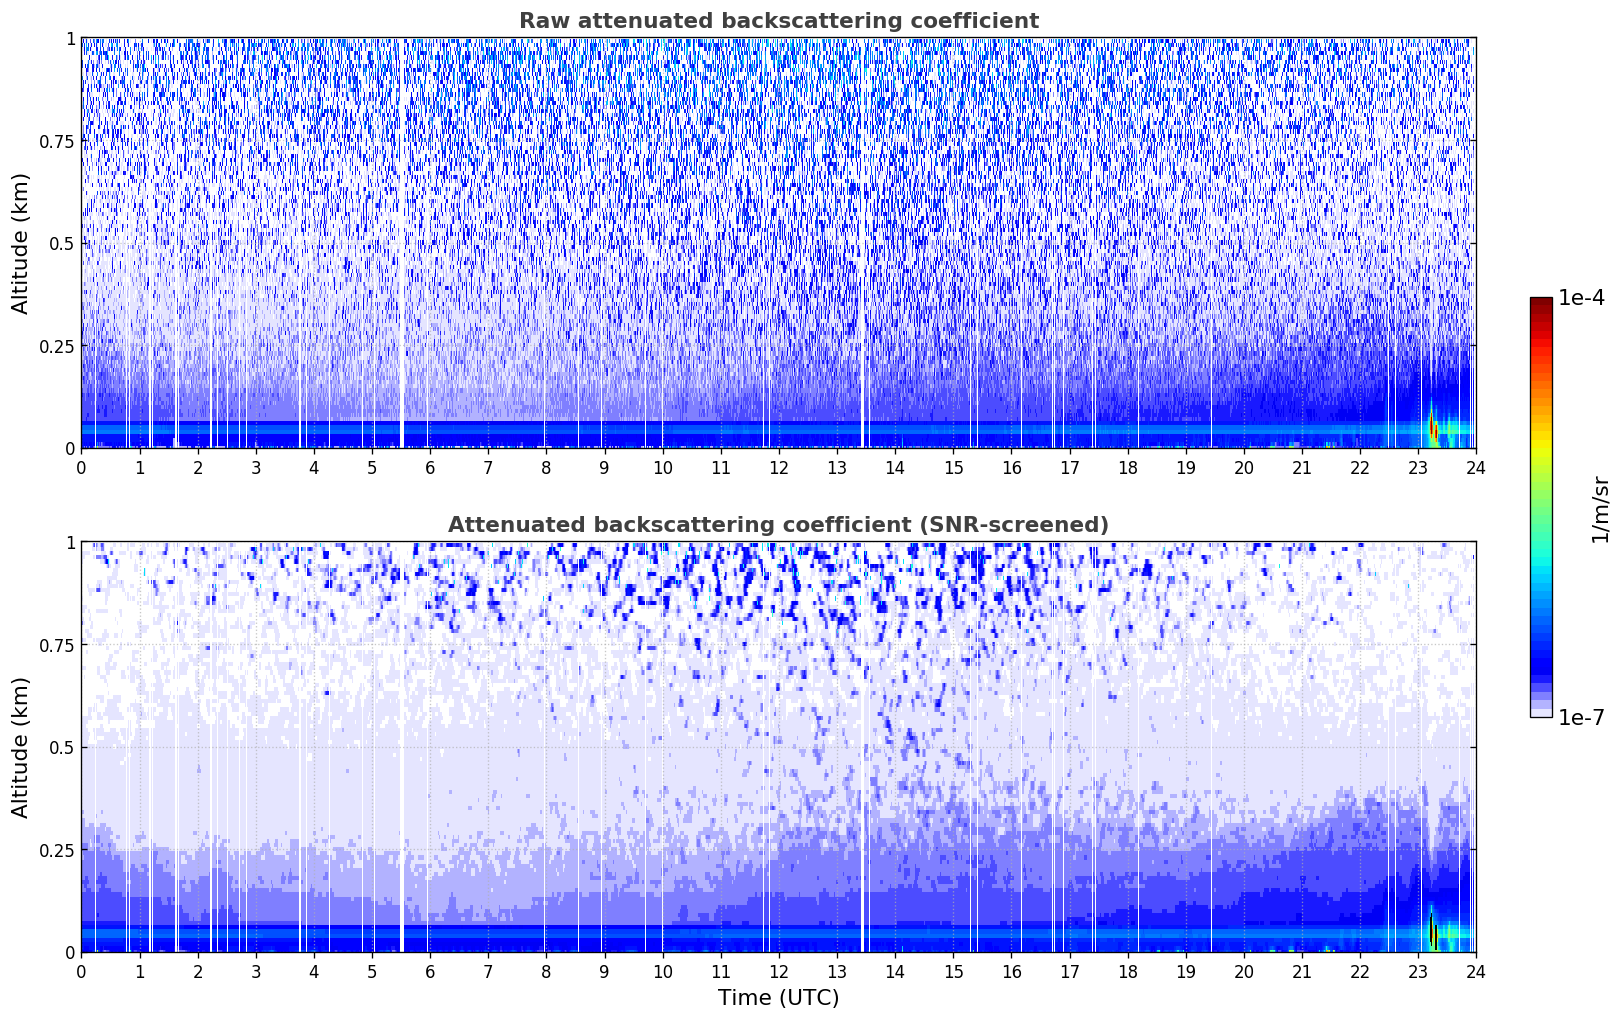Click the '12' hour tick under the SNR-screened plot

(778, 971)
